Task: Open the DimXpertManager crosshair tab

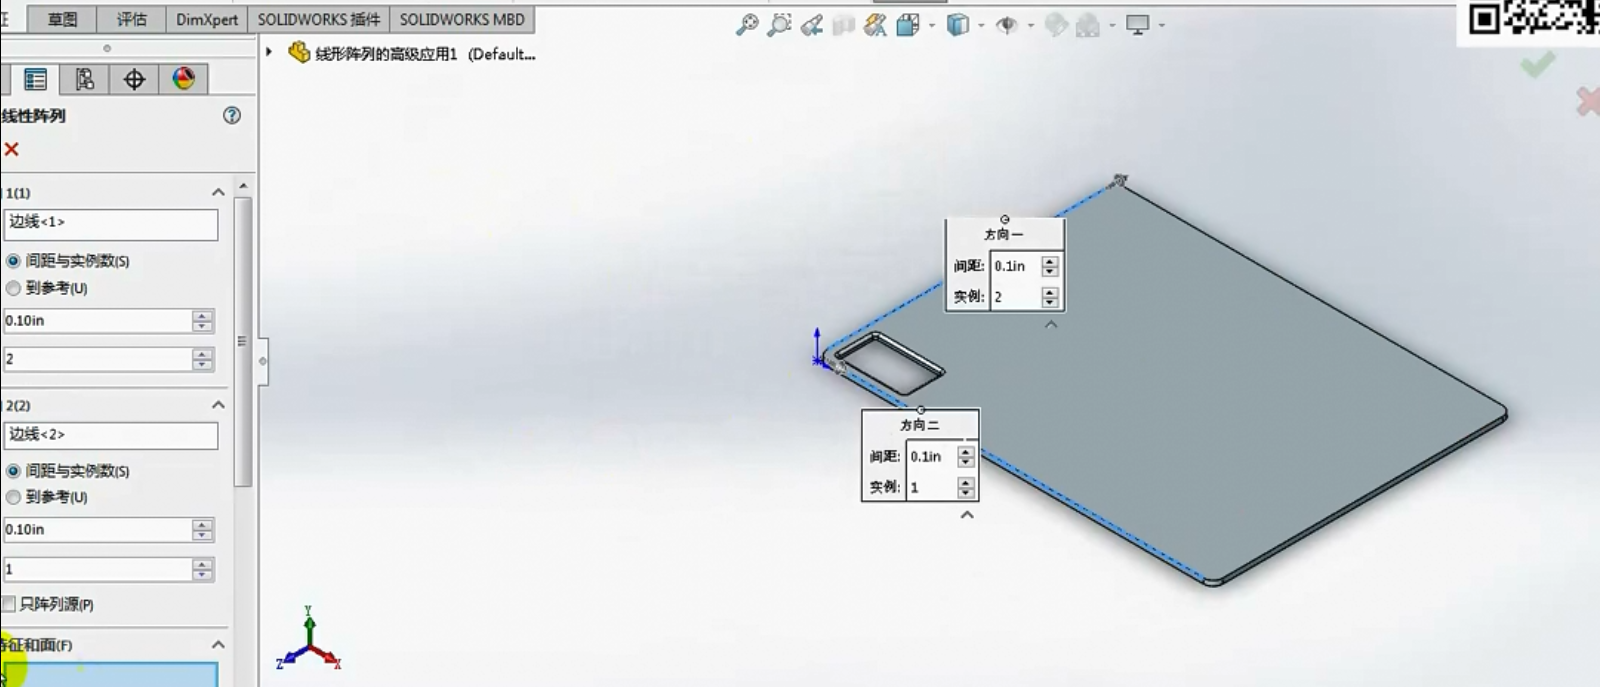Action: (134, 80)
